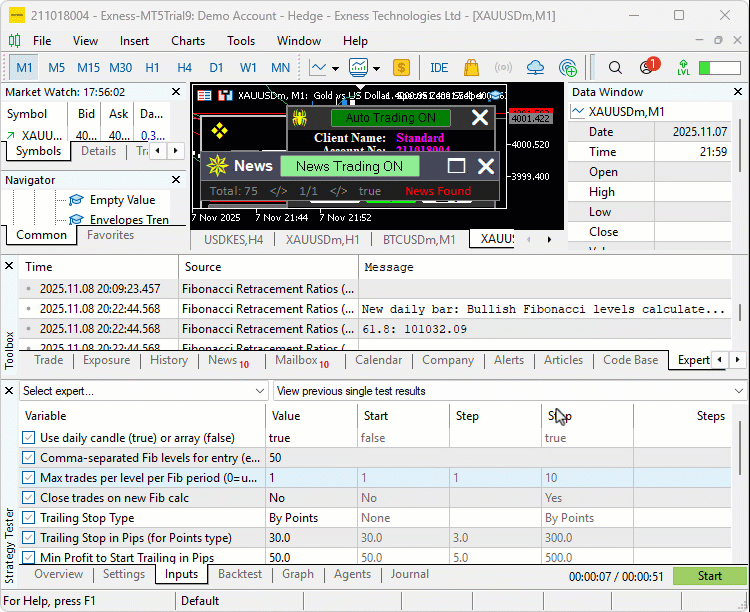This screenshot has height=612, width=750.
Task: Click the yellow spider icon on the chart panel
Action: [x=300, y=118]
